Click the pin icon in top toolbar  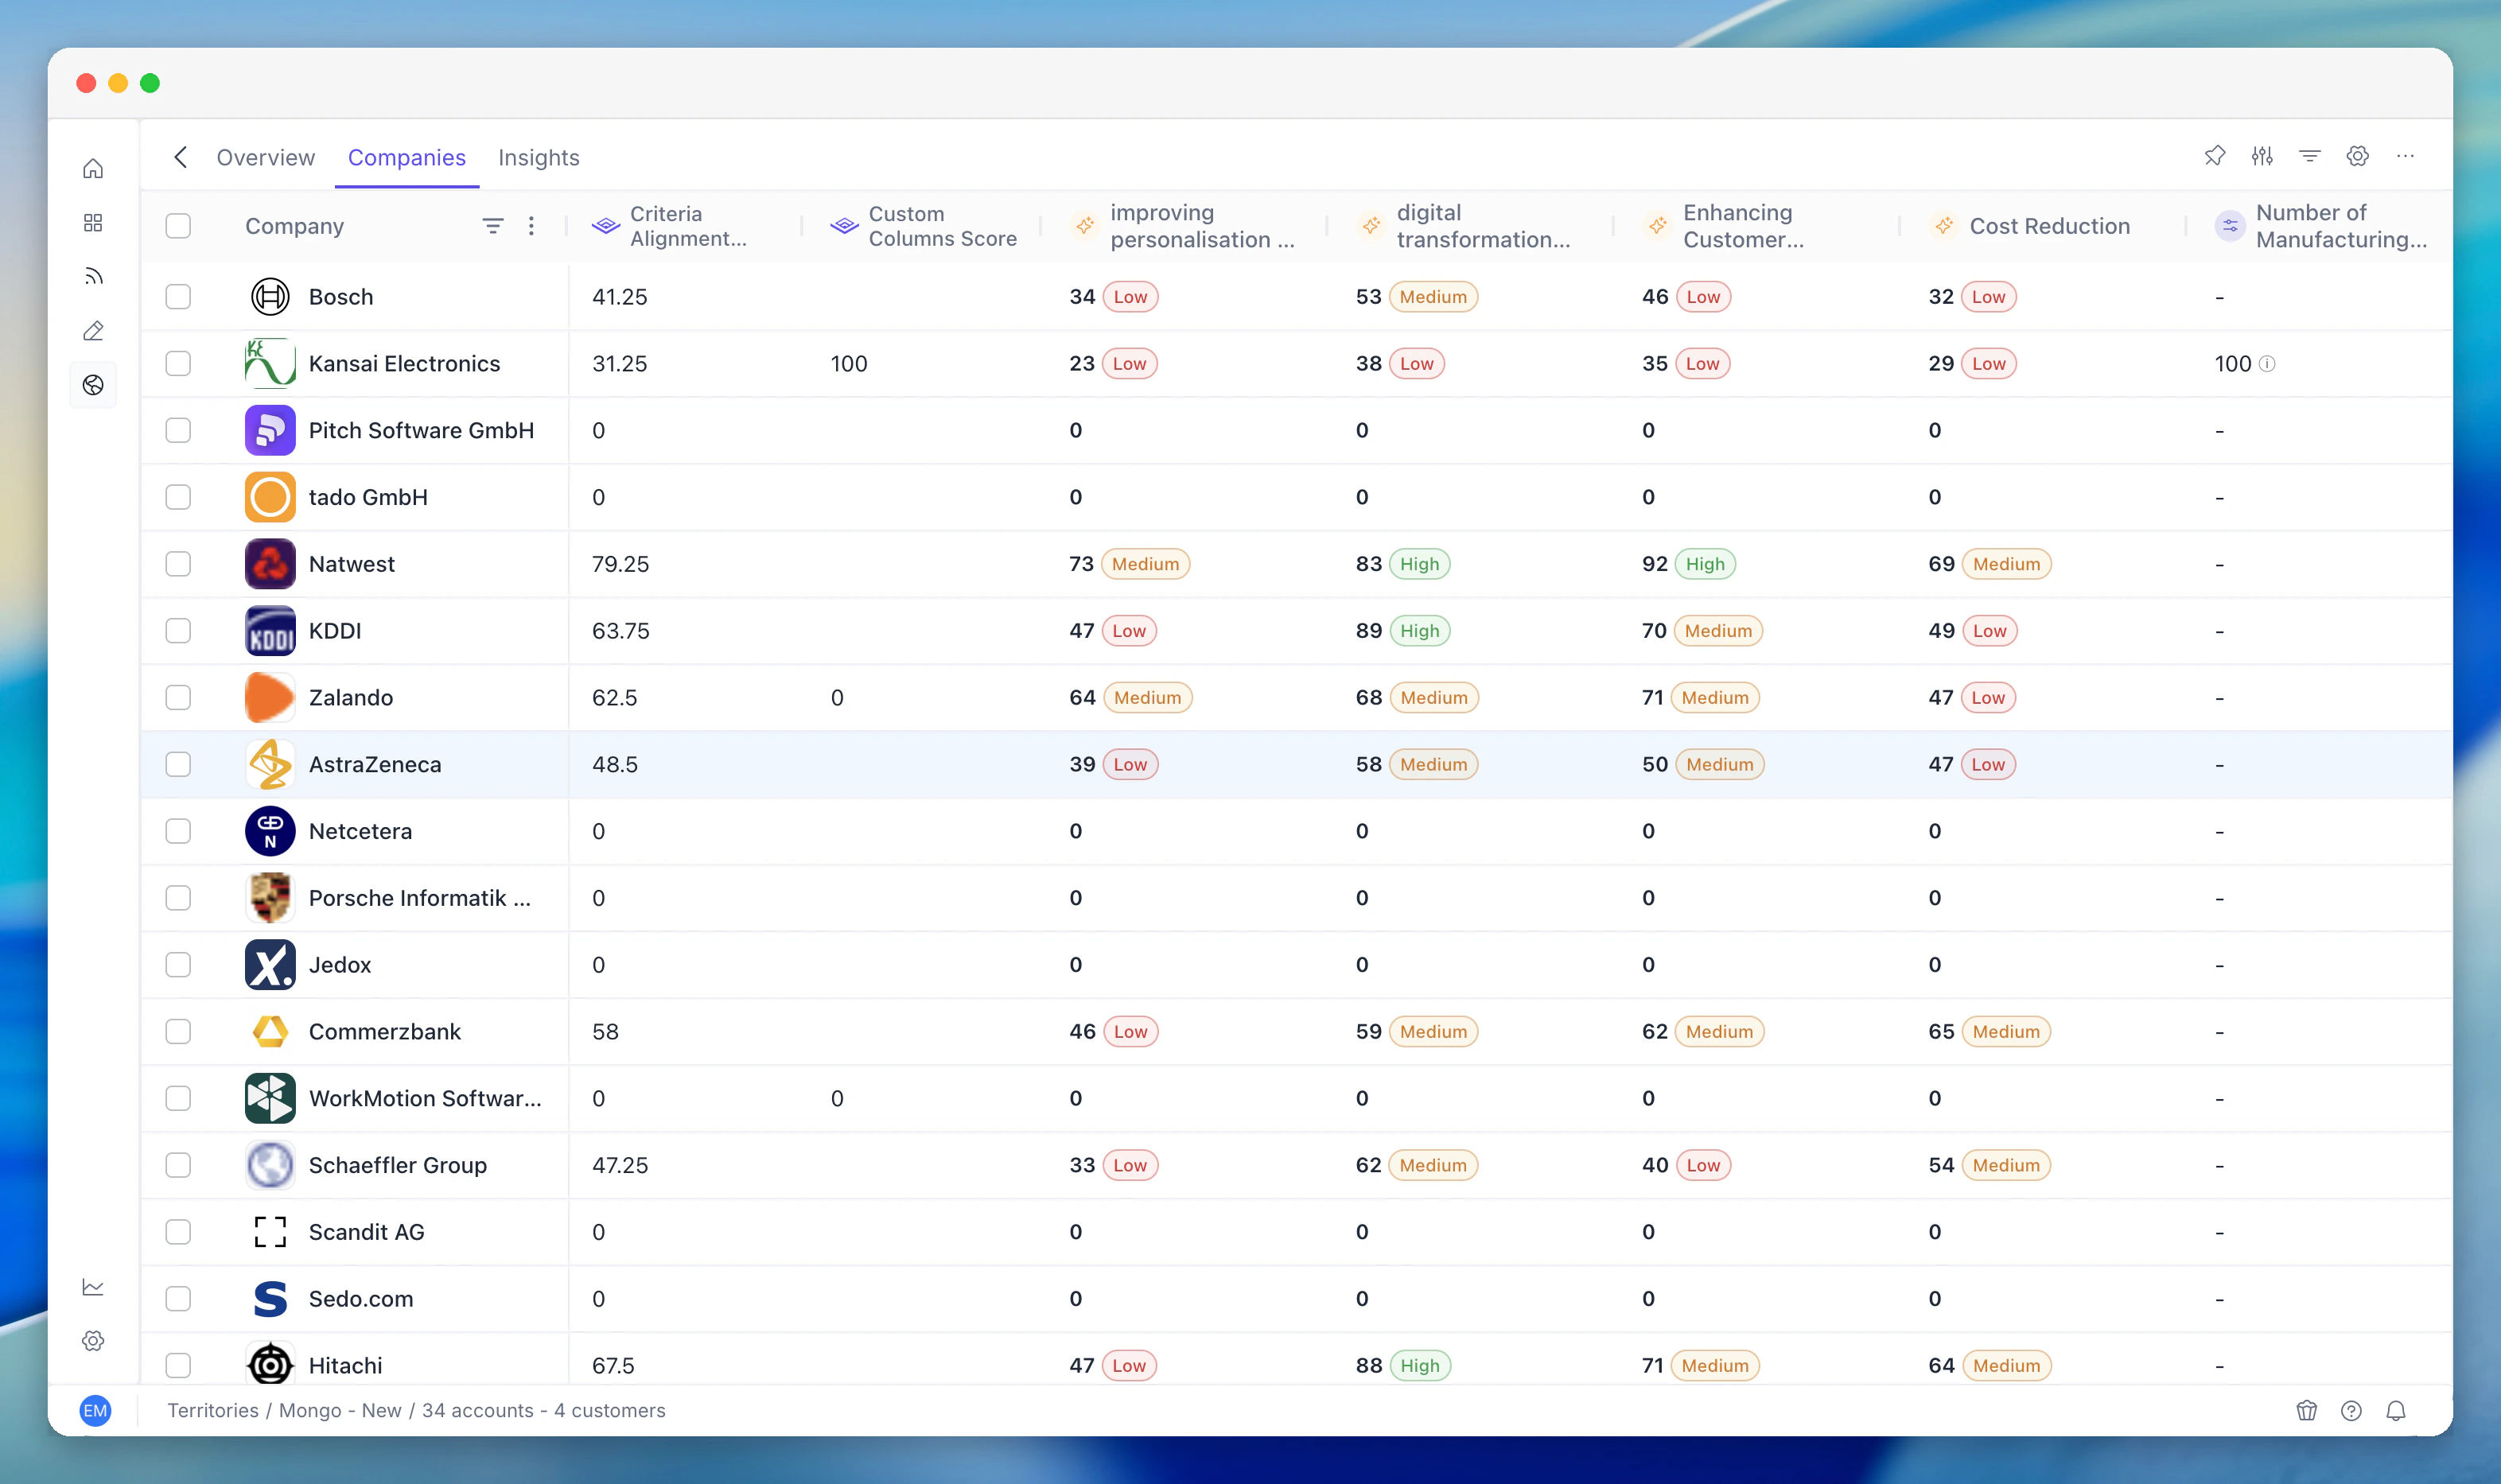pos(2214,156)
